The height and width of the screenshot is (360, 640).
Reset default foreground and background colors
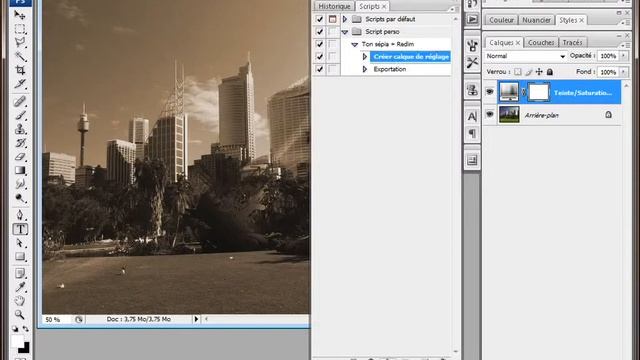pos(15,329)
